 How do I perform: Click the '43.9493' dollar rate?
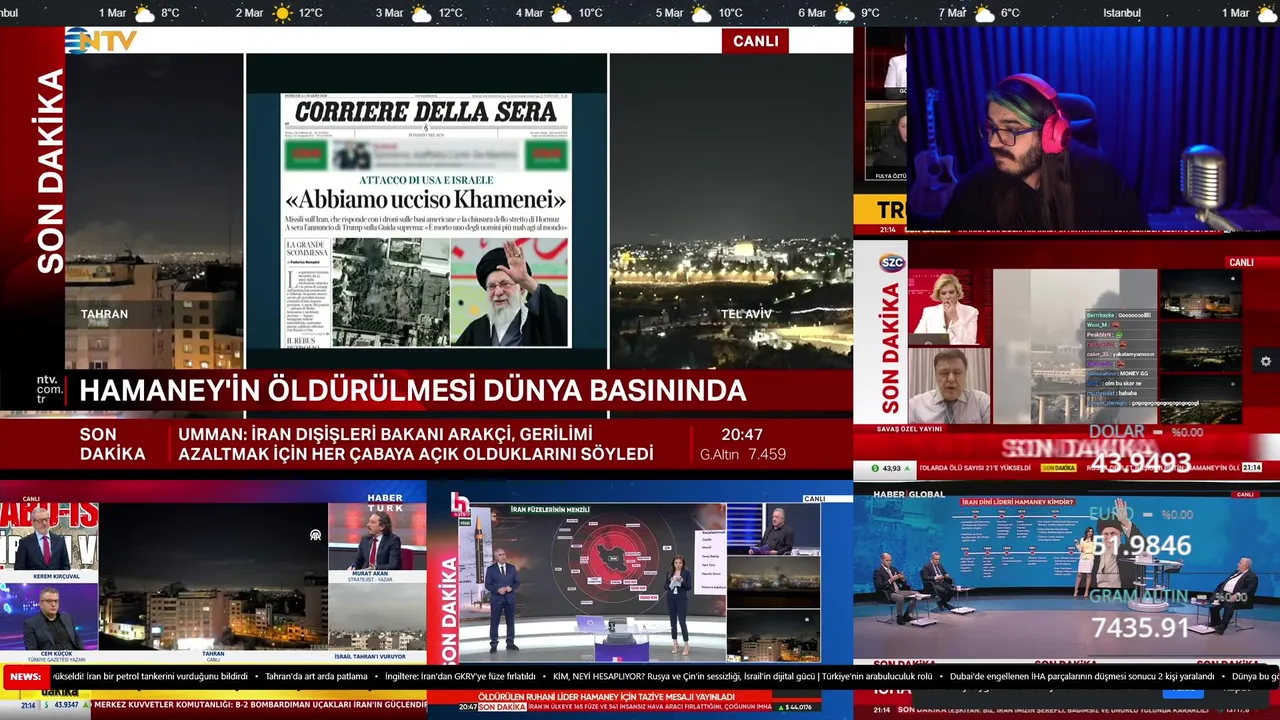click(x=1141, y=462)
